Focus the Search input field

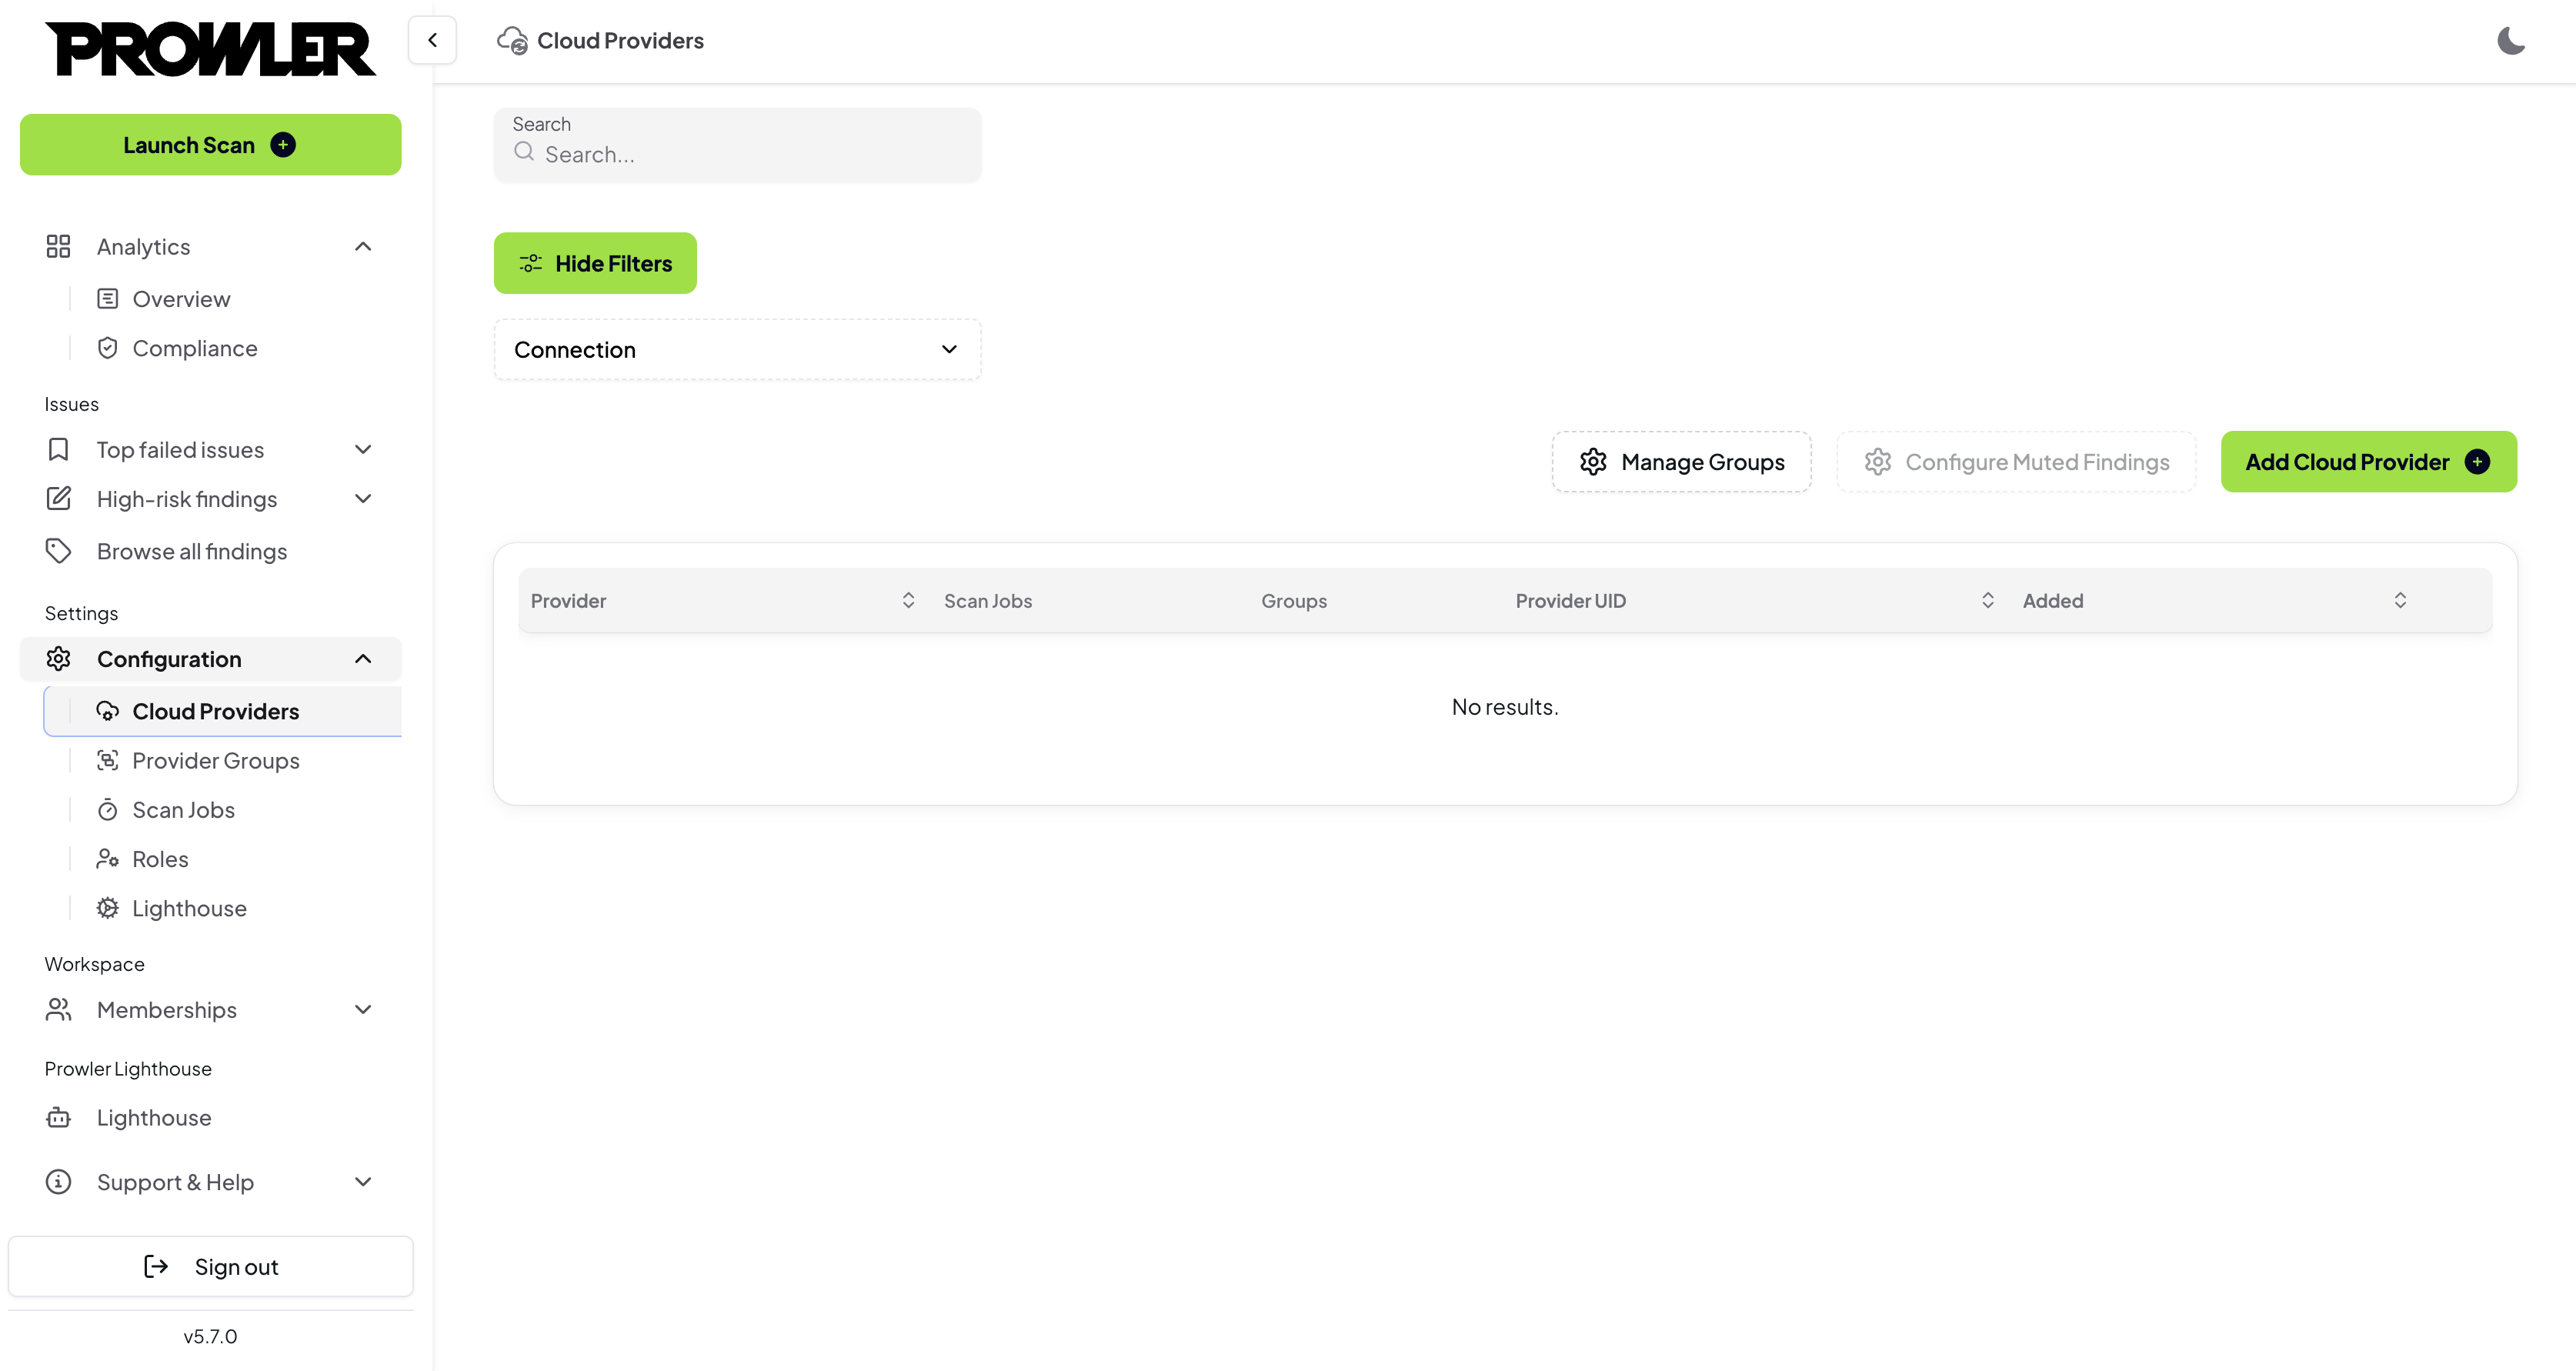click(x=750, y=155)
